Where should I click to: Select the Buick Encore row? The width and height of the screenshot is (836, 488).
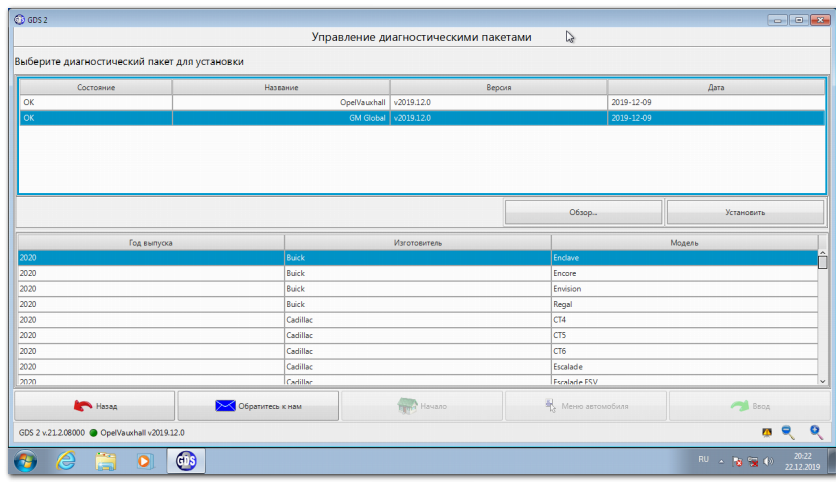click(418, 273)
